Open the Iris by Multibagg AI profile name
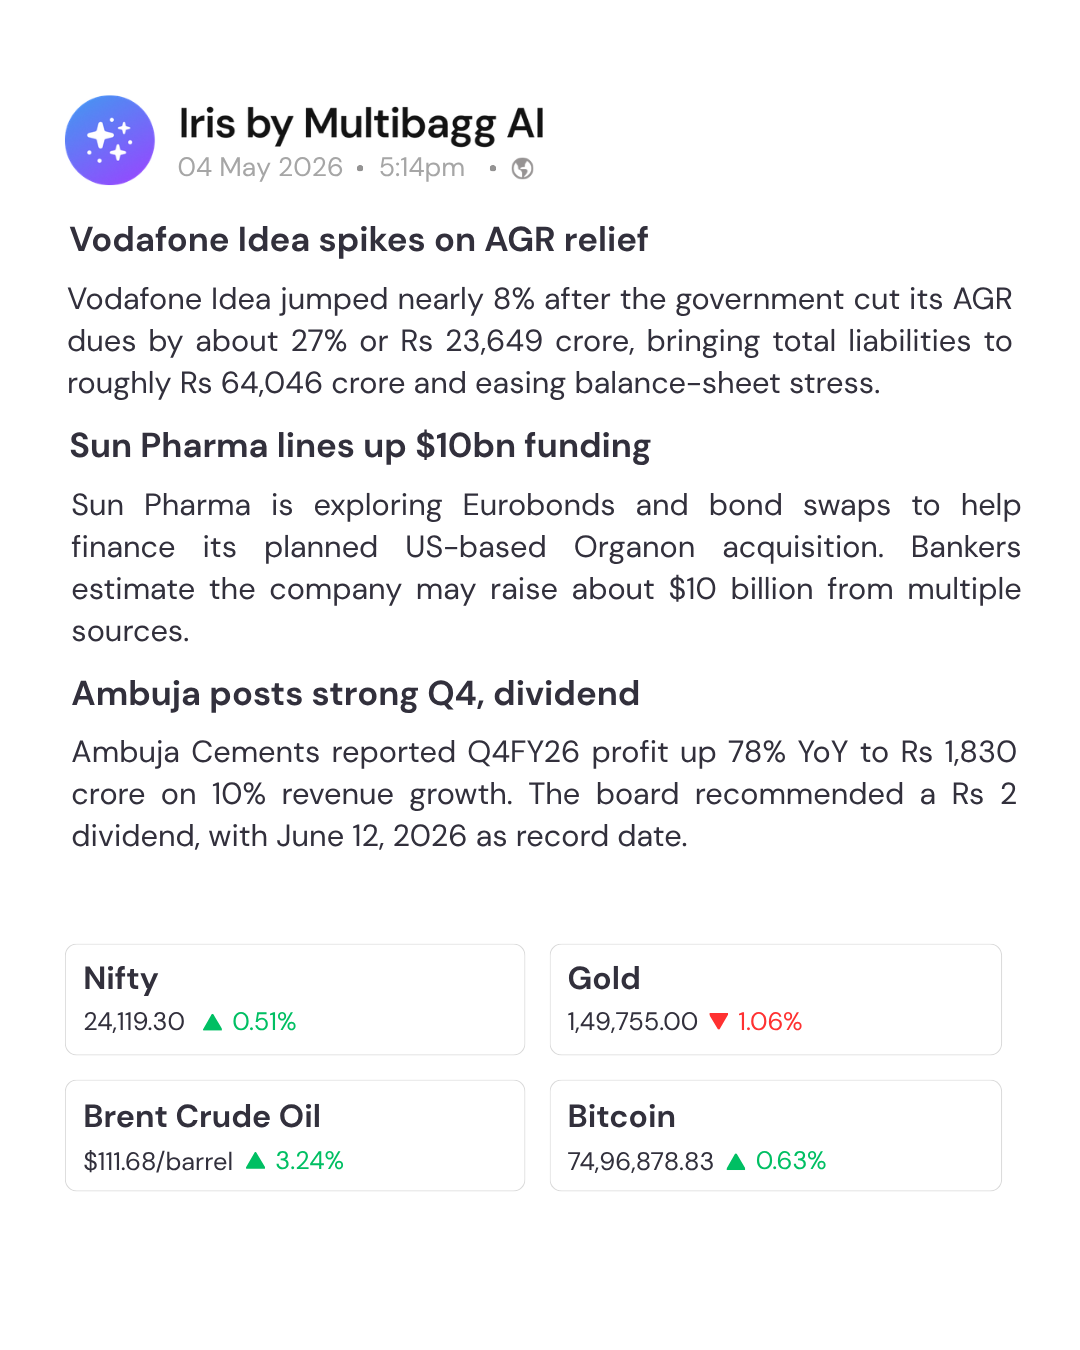Image resolution: width=1080 pixels, height=1350 pixels. click(361, 124)
